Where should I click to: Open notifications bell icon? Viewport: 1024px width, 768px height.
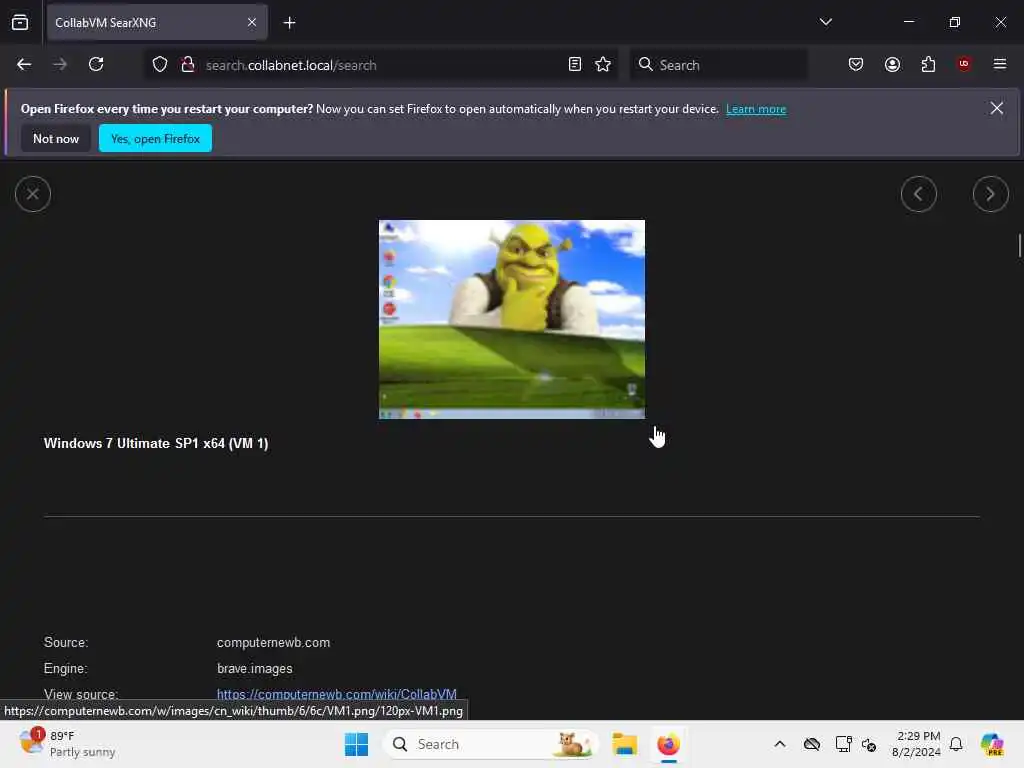[x=956, y=744]
